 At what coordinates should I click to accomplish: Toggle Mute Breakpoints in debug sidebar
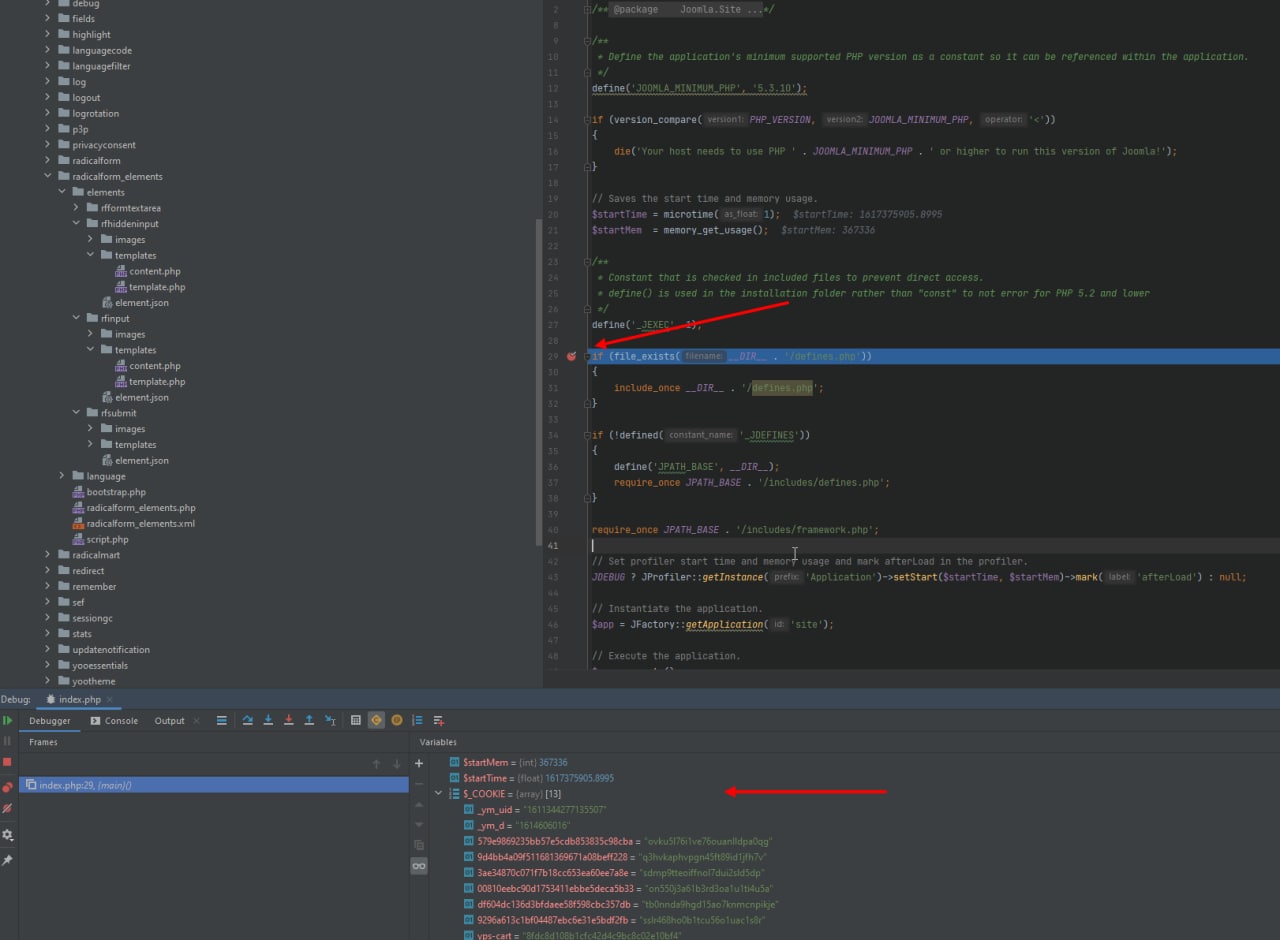[x=7, y=808]
